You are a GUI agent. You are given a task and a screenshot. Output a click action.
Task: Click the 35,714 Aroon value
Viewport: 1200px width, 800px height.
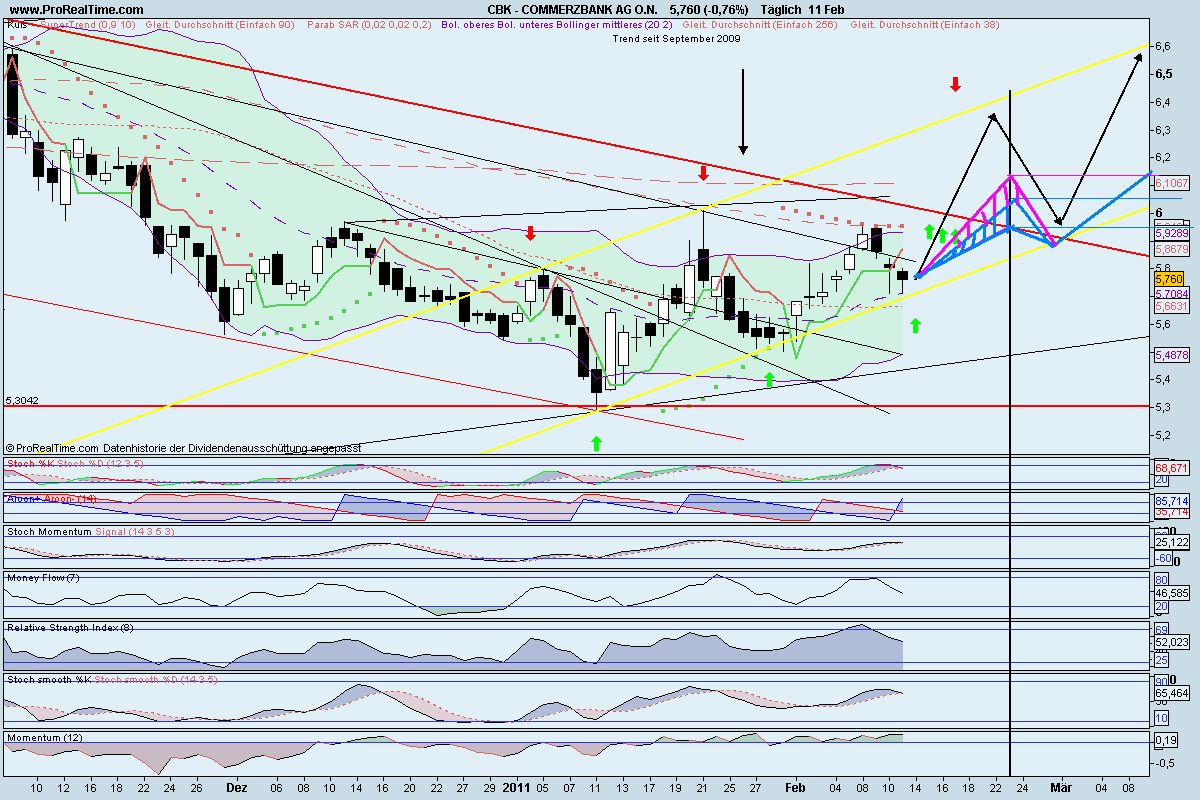pos(1171,512)
